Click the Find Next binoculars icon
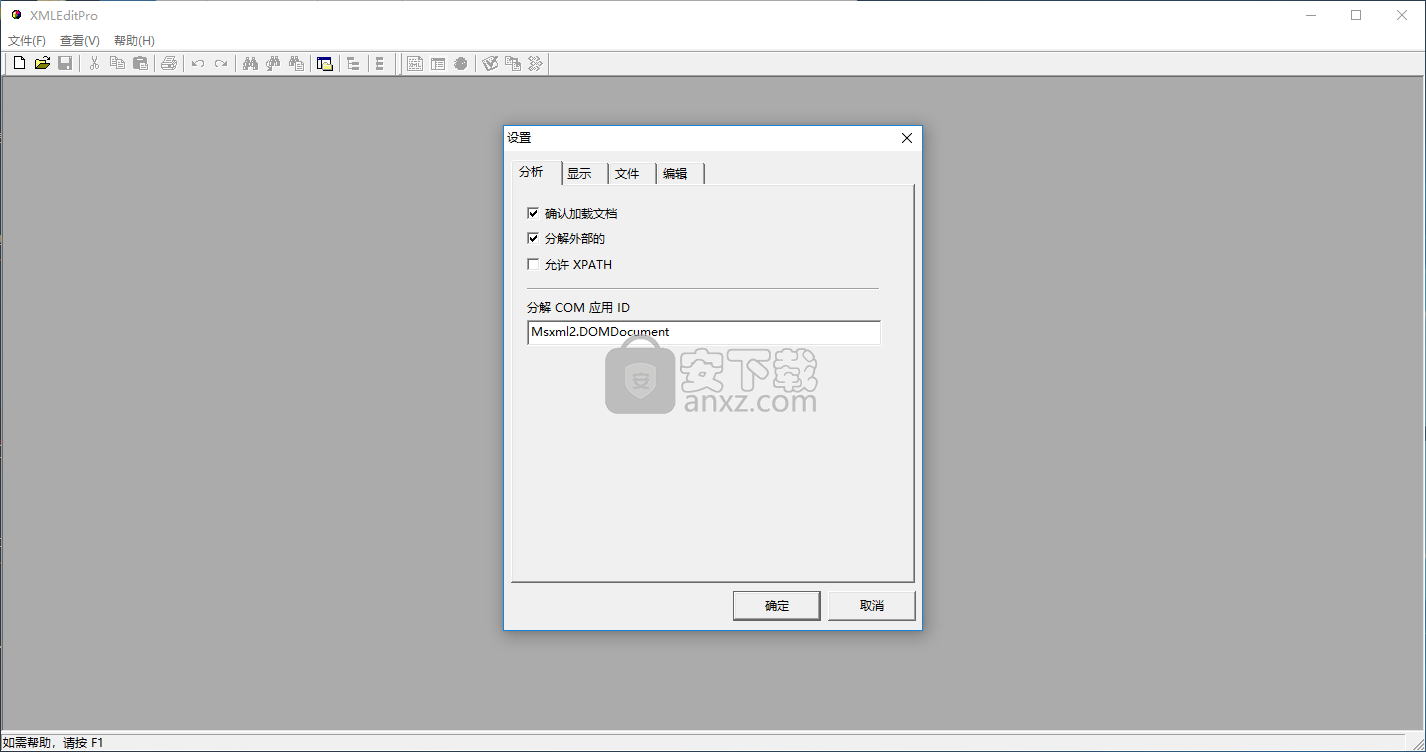This screenshot has width=1426, height=752. (273, 64)
